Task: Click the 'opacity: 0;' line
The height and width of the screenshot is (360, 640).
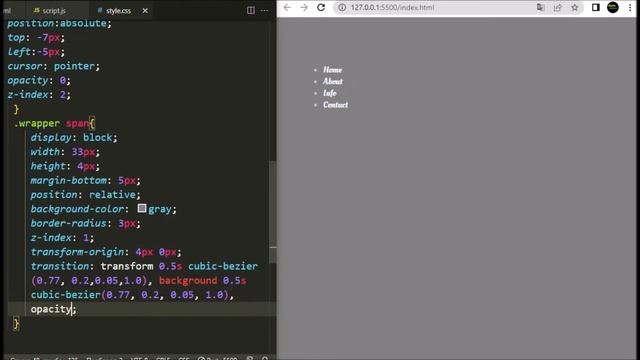Action: pos(39,80)
